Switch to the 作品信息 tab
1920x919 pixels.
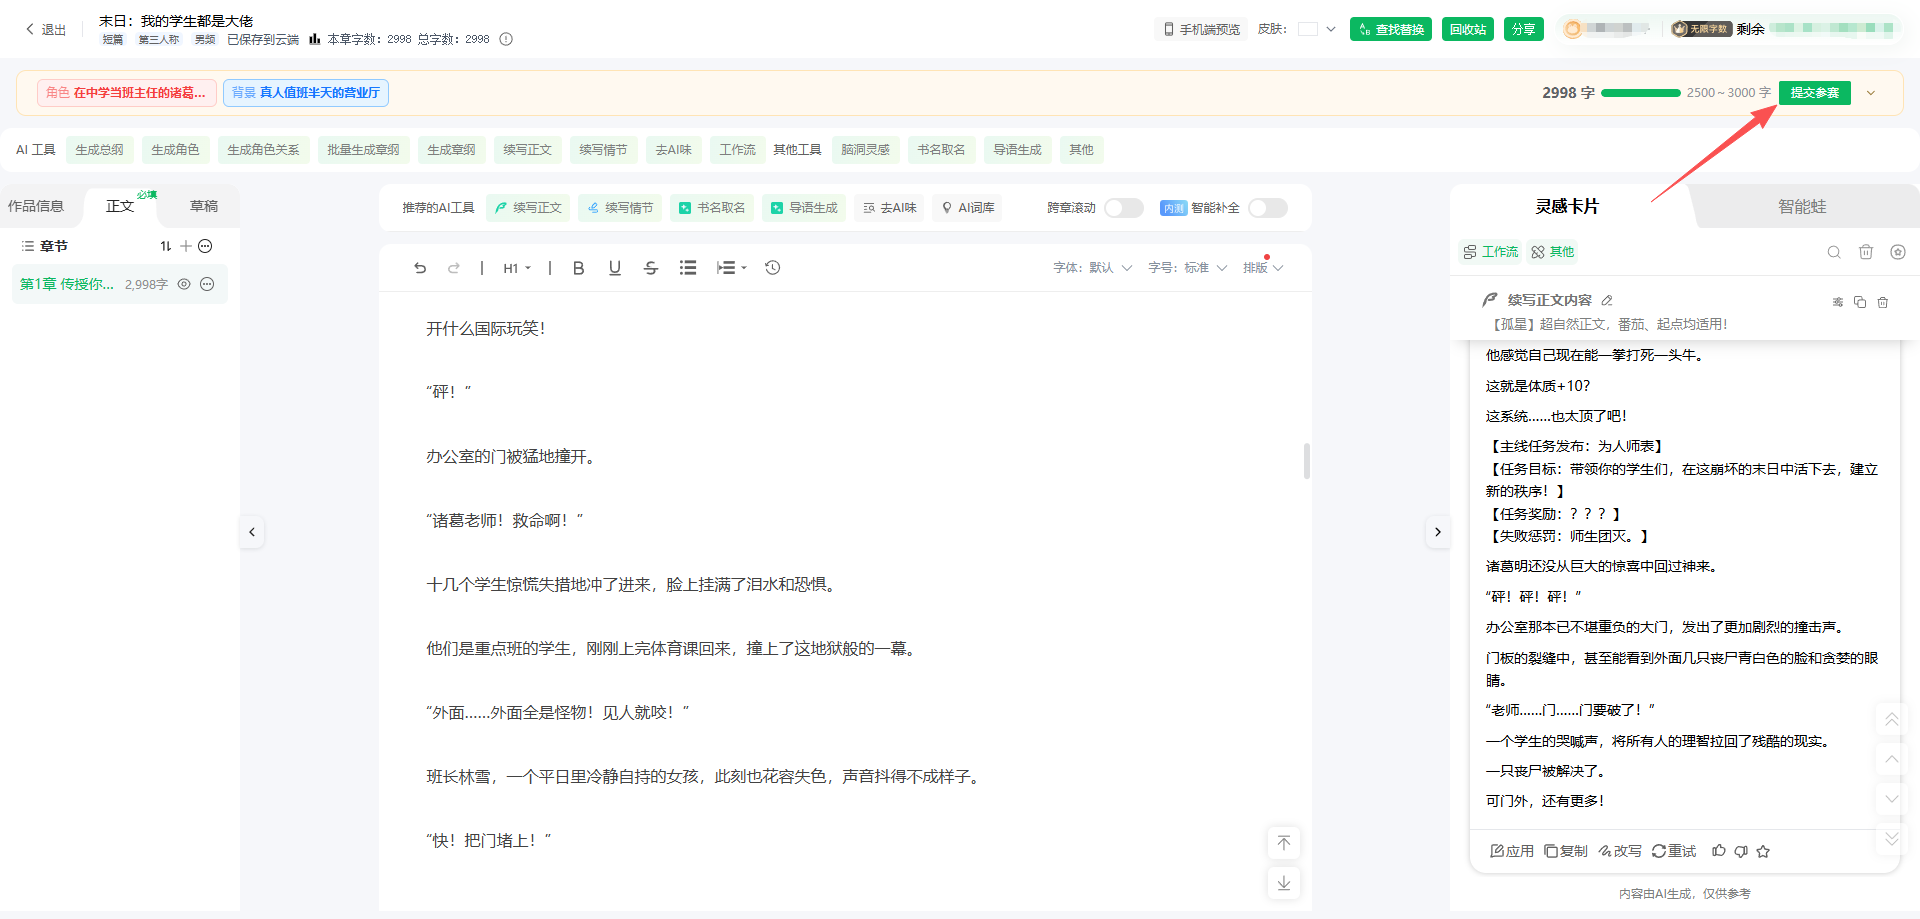(36, 206)
